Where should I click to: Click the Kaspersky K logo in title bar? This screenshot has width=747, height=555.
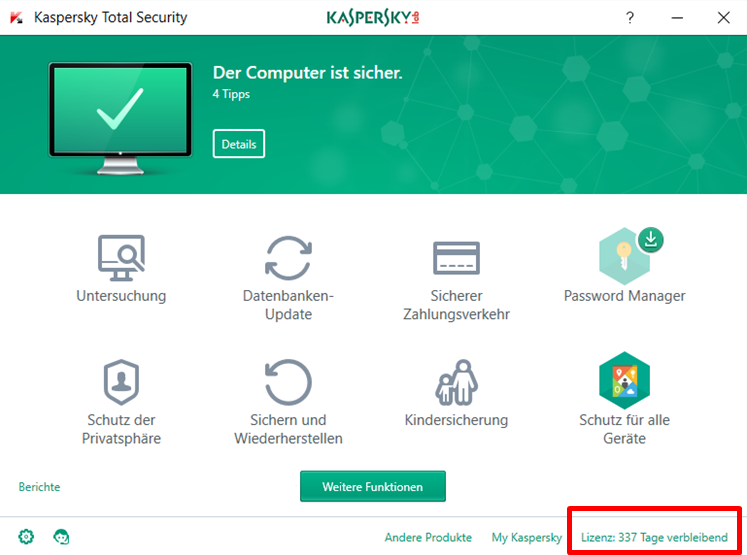coord(17,18)
